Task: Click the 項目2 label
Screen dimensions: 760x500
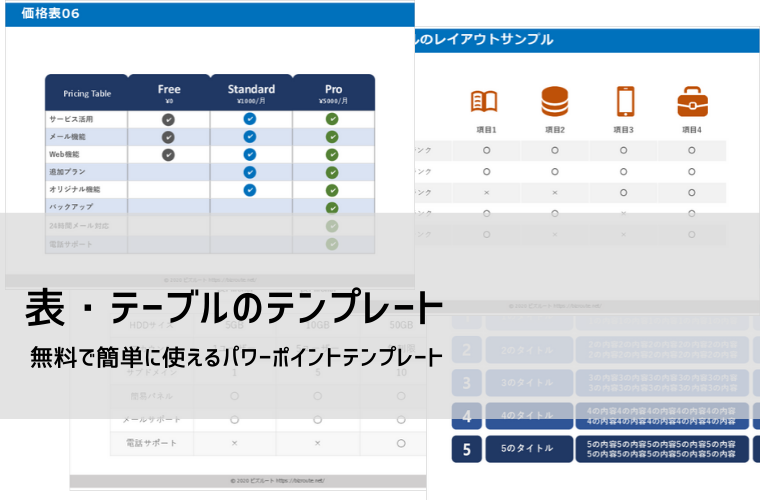Action: coord(555,130)
